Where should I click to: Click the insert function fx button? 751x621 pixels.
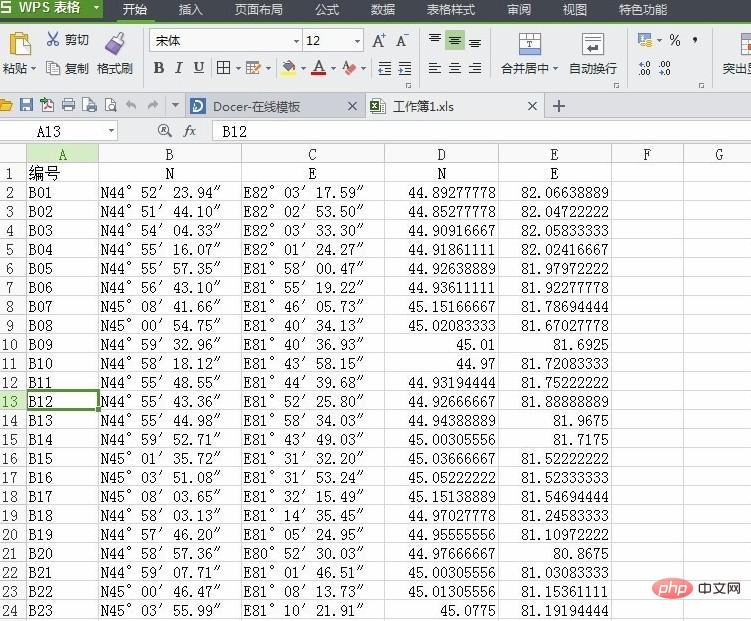click(190, 131)
